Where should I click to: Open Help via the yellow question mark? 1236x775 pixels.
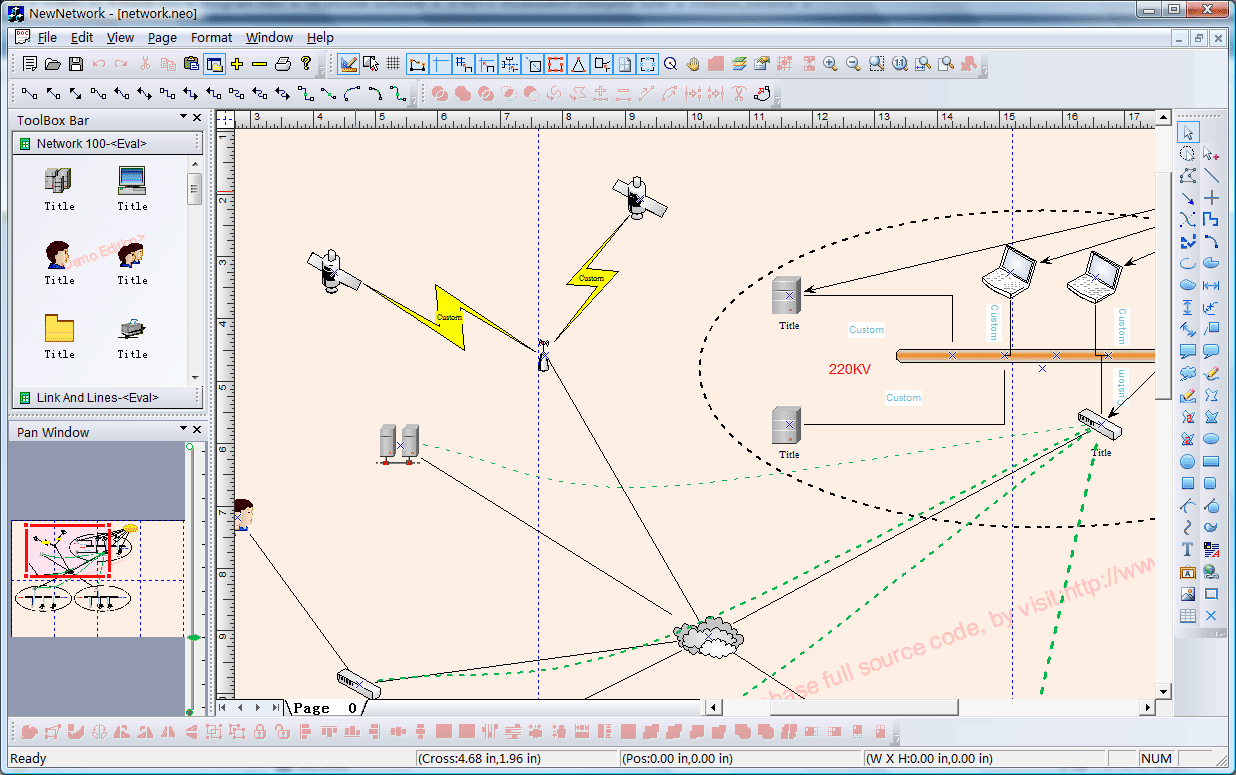click(x=306, y=64)
